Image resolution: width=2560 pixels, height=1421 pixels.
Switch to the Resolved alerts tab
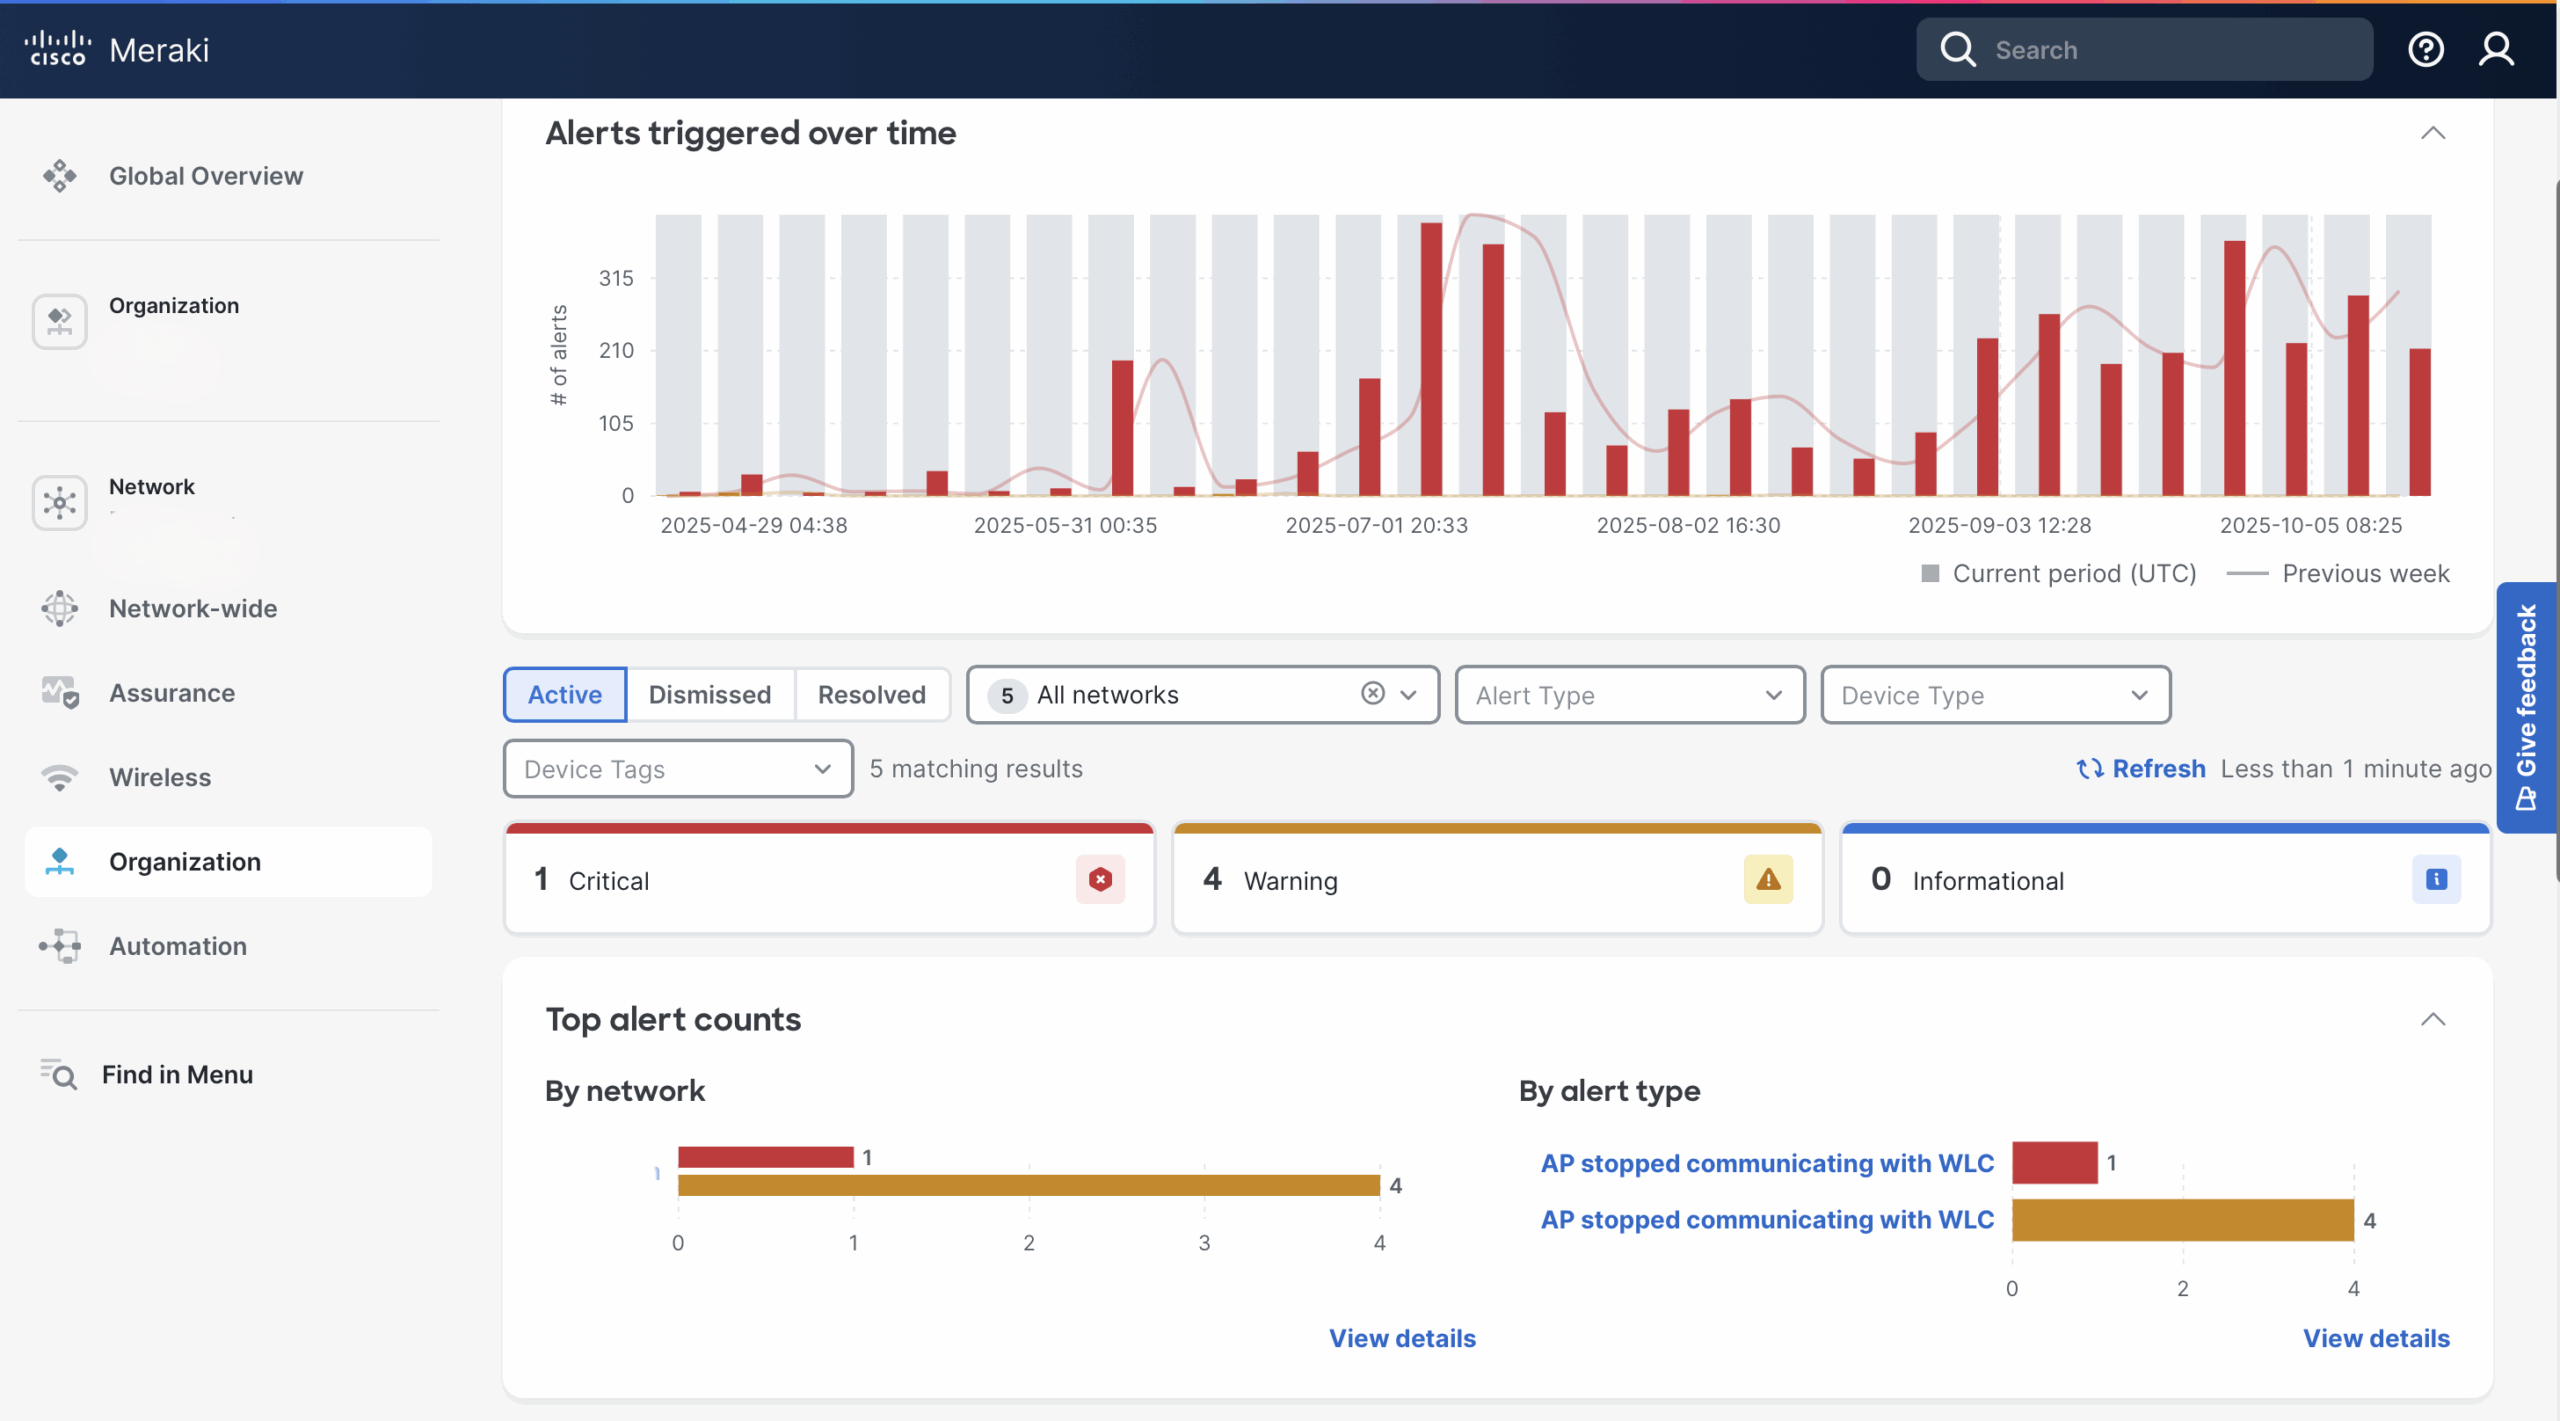pyautogui.click(x=871, y=695)
